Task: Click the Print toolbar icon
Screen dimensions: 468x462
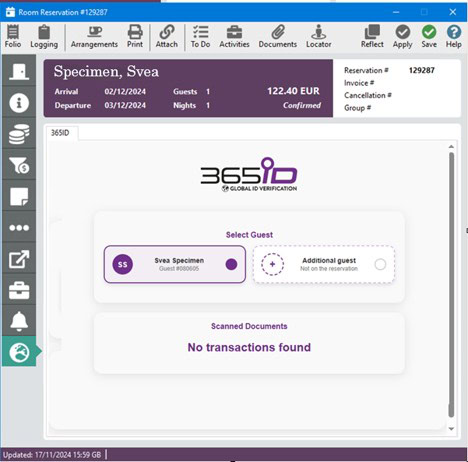Action: click(x=135, y=36)
